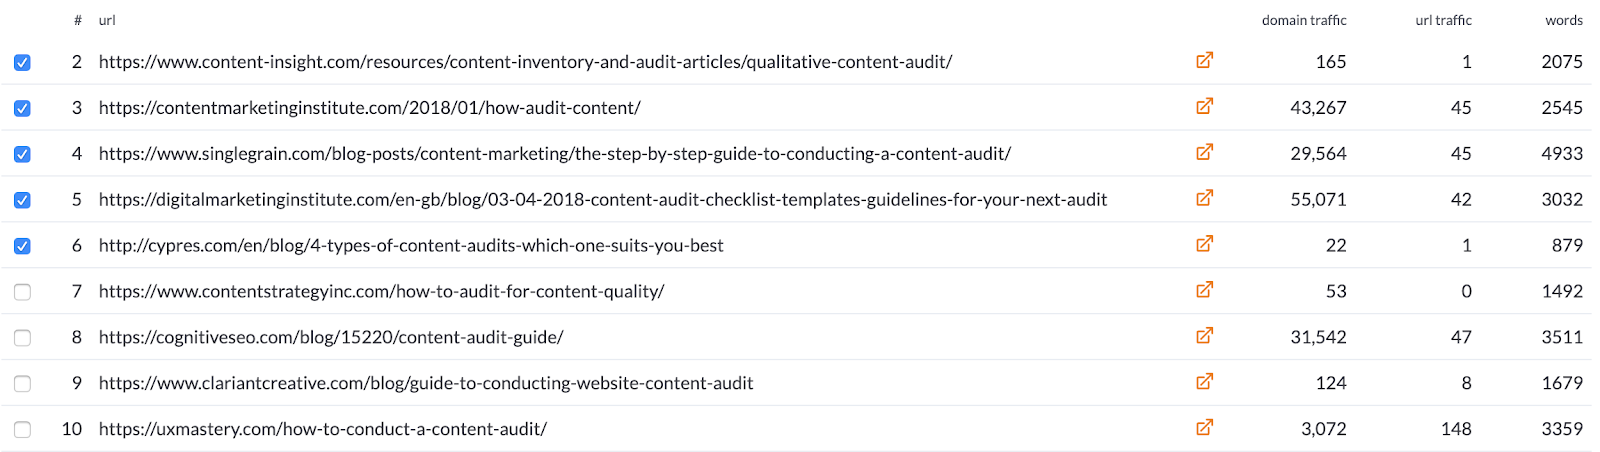
Task: Uncheck the checkbox for row 5
Action: click(22, 200)
